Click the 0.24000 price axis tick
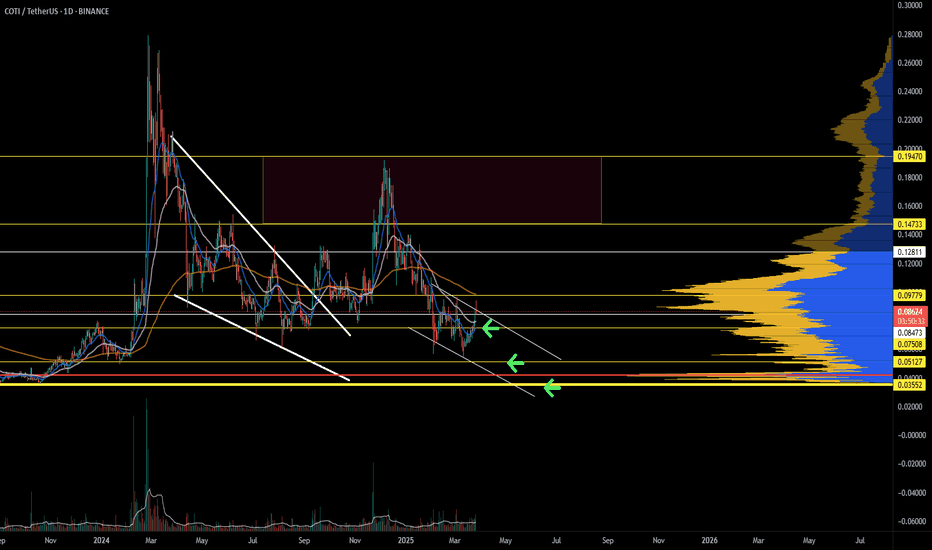The width and height of the screenshot is (932, 550). pos(909,92)
